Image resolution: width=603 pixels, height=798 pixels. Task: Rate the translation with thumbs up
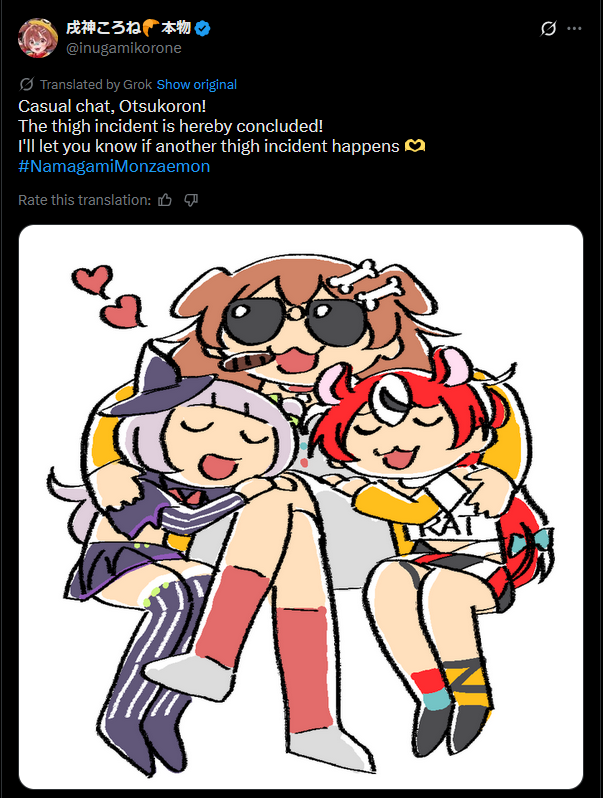(x=165, y=200)
